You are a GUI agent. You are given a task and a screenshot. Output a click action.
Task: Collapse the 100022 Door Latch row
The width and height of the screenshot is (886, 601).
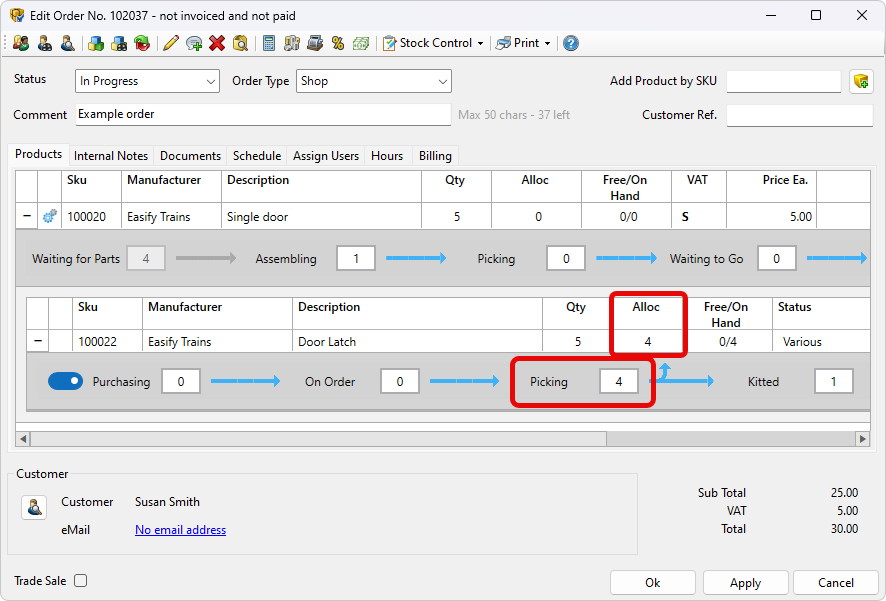coord(38,342)
